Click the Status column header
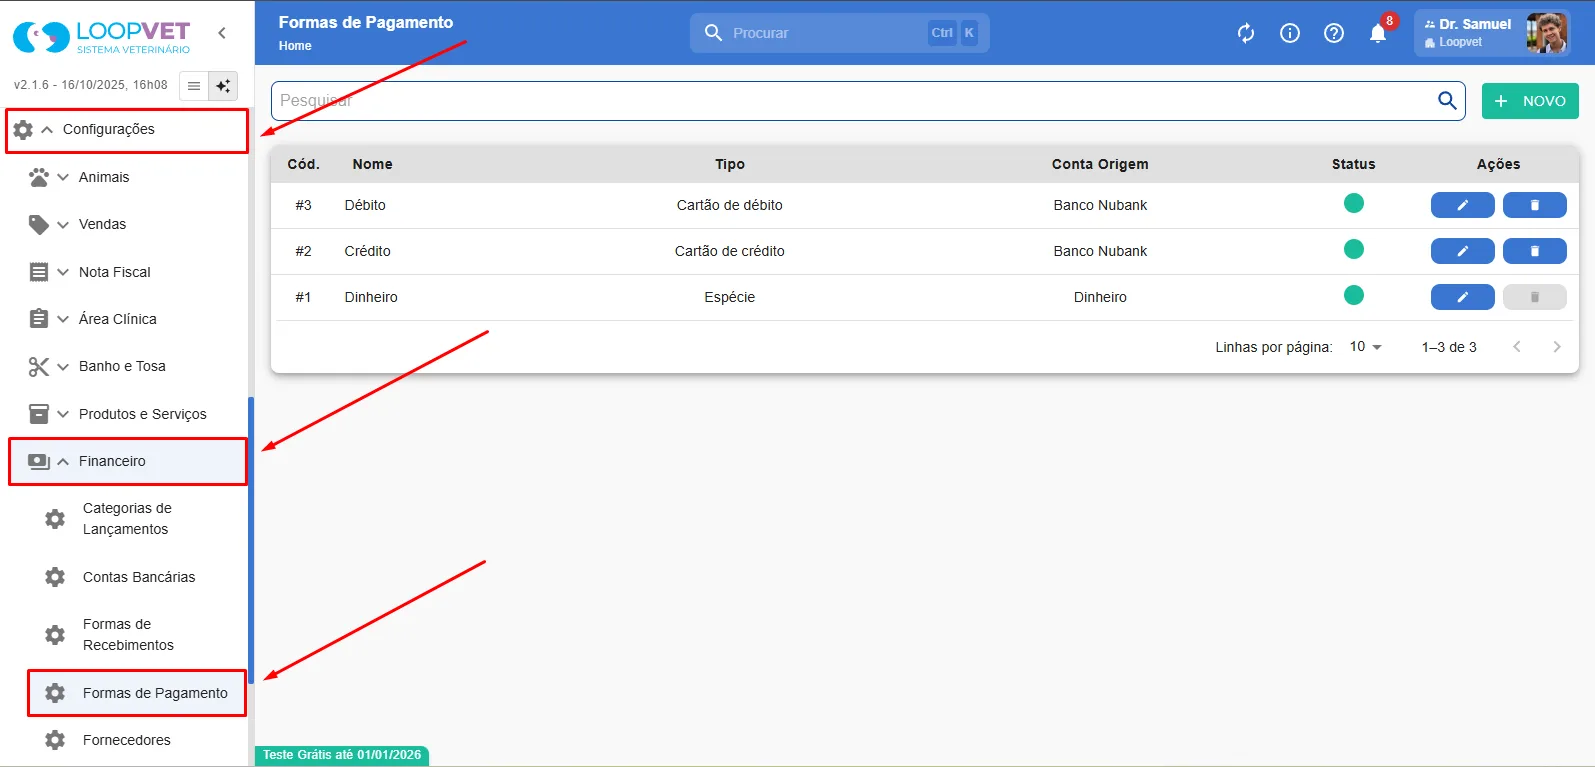 pos(1354,164)
